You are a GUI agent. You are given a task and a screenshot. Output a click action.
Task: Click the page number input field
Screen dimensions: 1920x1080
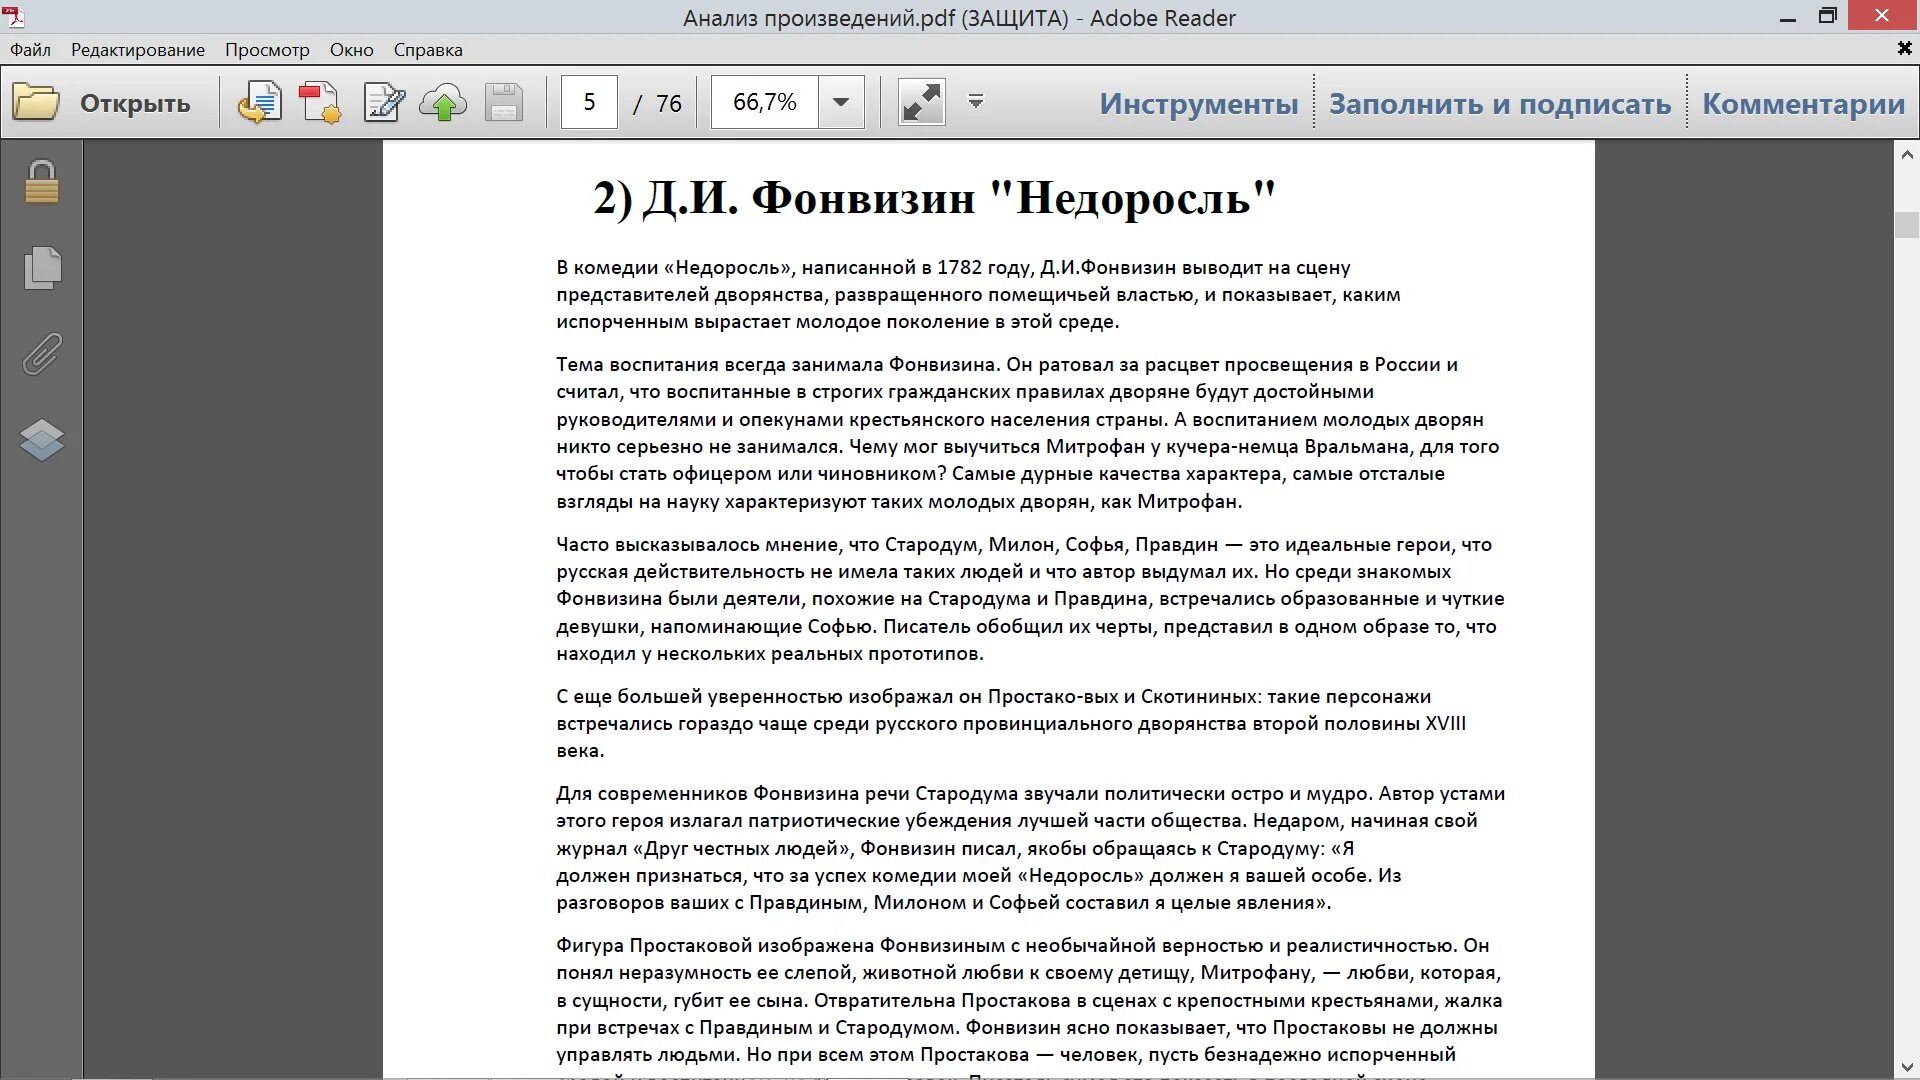pyautogui.click(x=589, y=102)
